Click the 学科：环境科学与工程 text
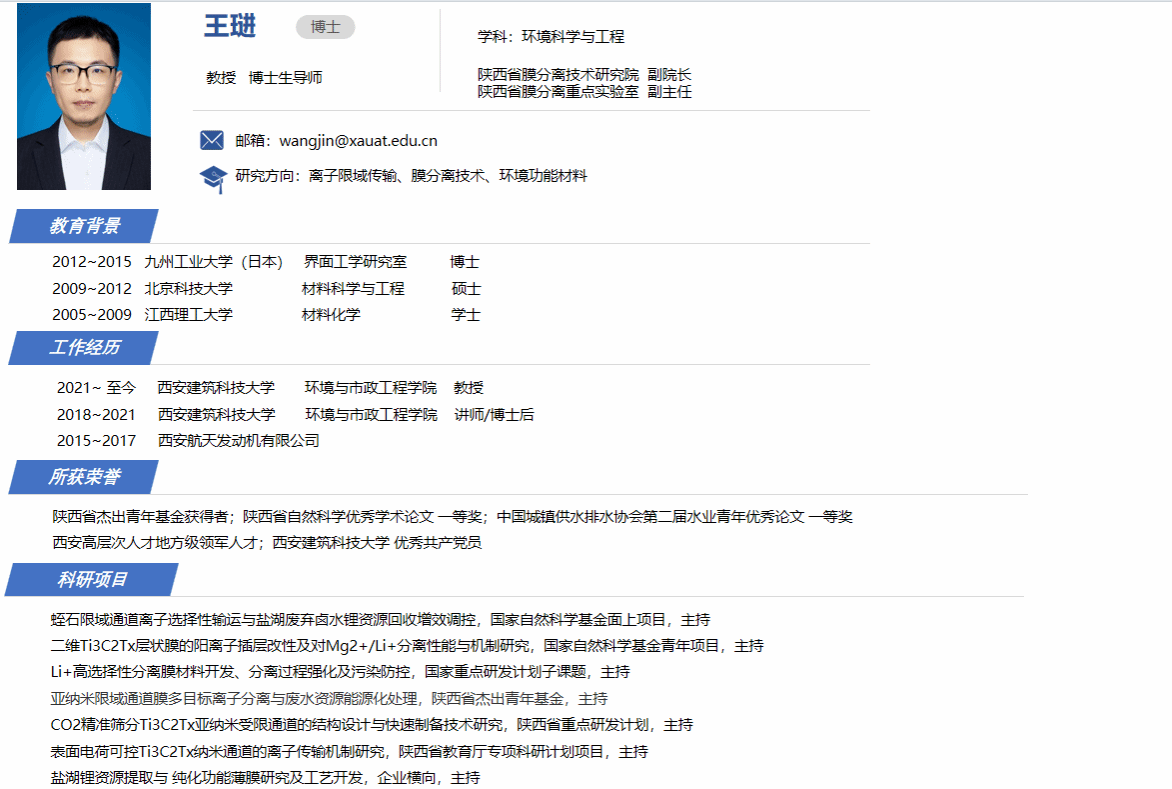The image size is (1172, 789). 551,37
